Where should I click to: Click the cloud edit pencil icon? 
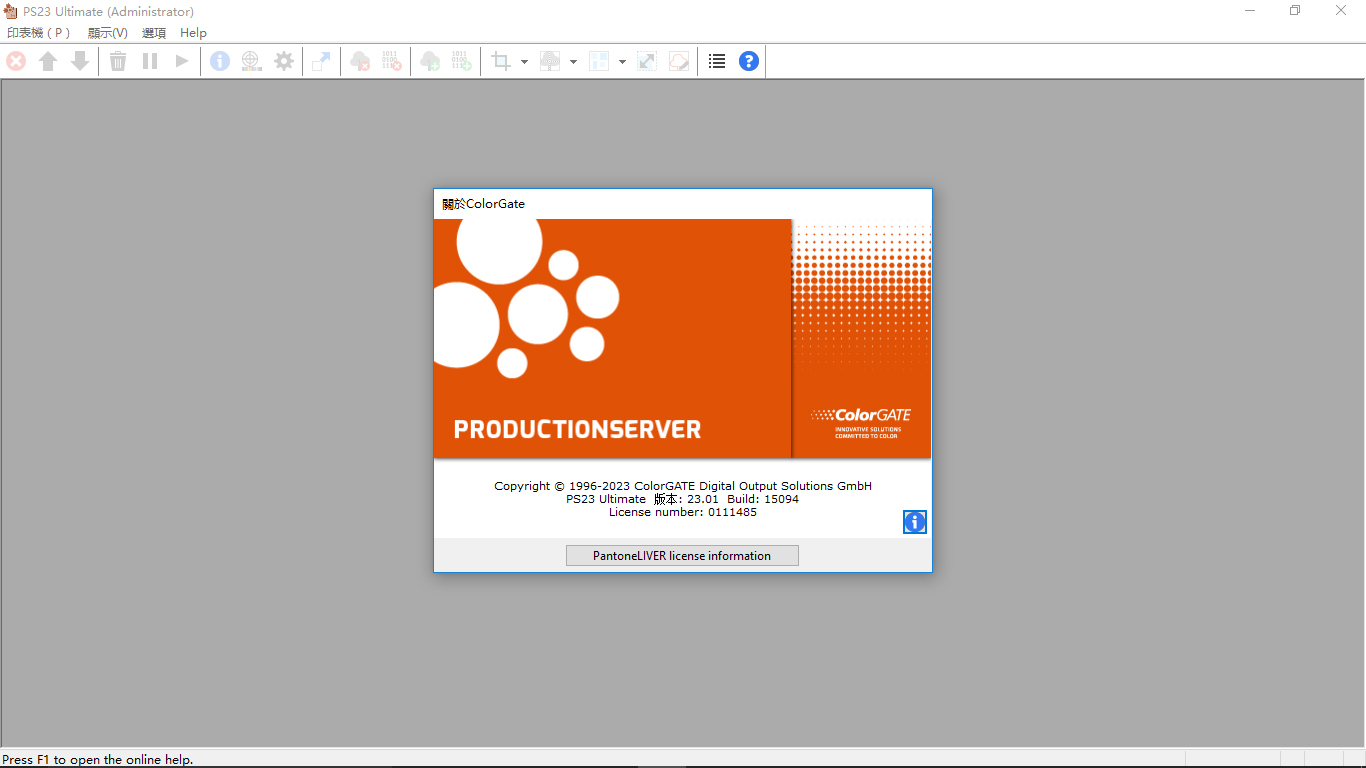tap(679, 61)
